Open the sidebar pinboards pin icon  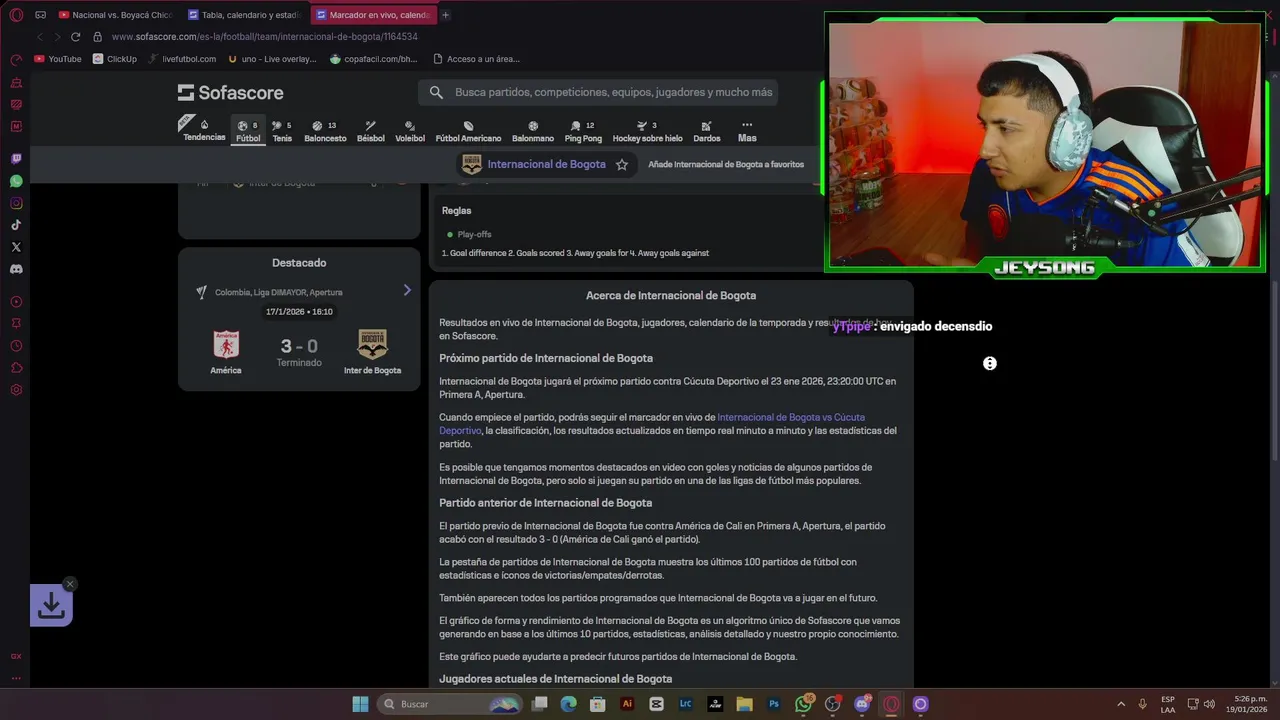[x=16, y=324]
